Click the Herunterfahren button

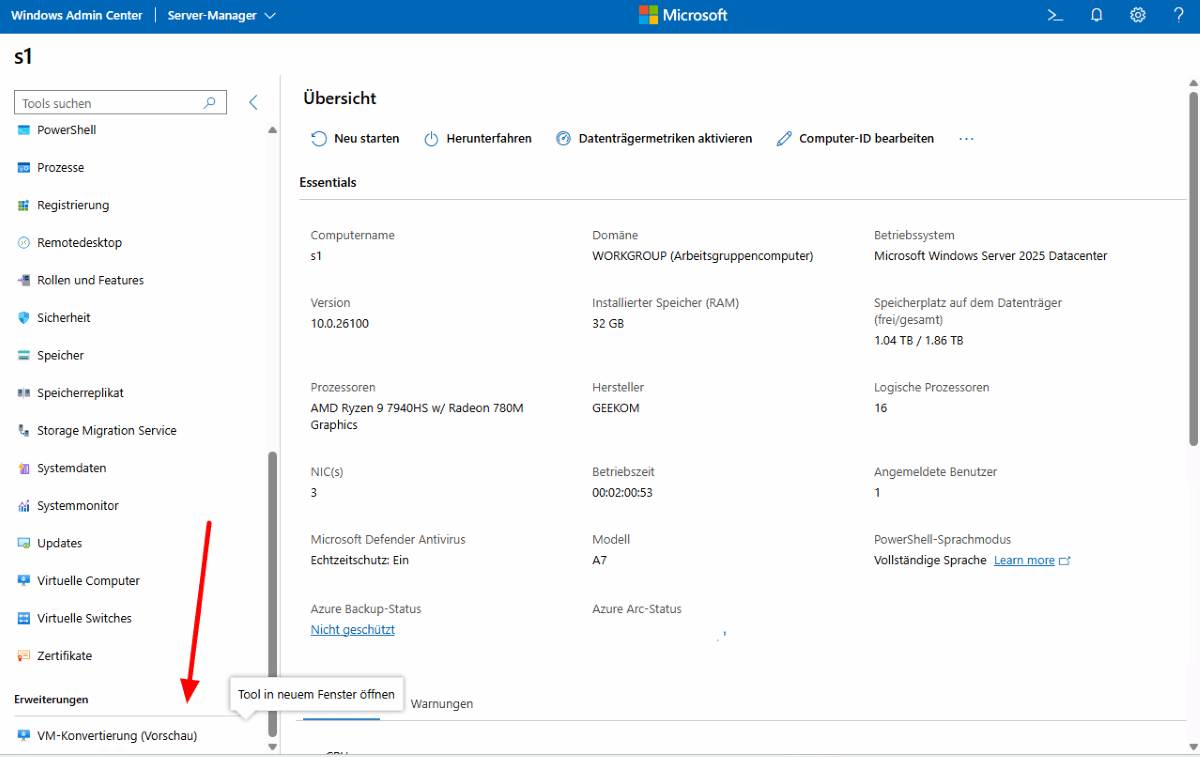point(478,139)
